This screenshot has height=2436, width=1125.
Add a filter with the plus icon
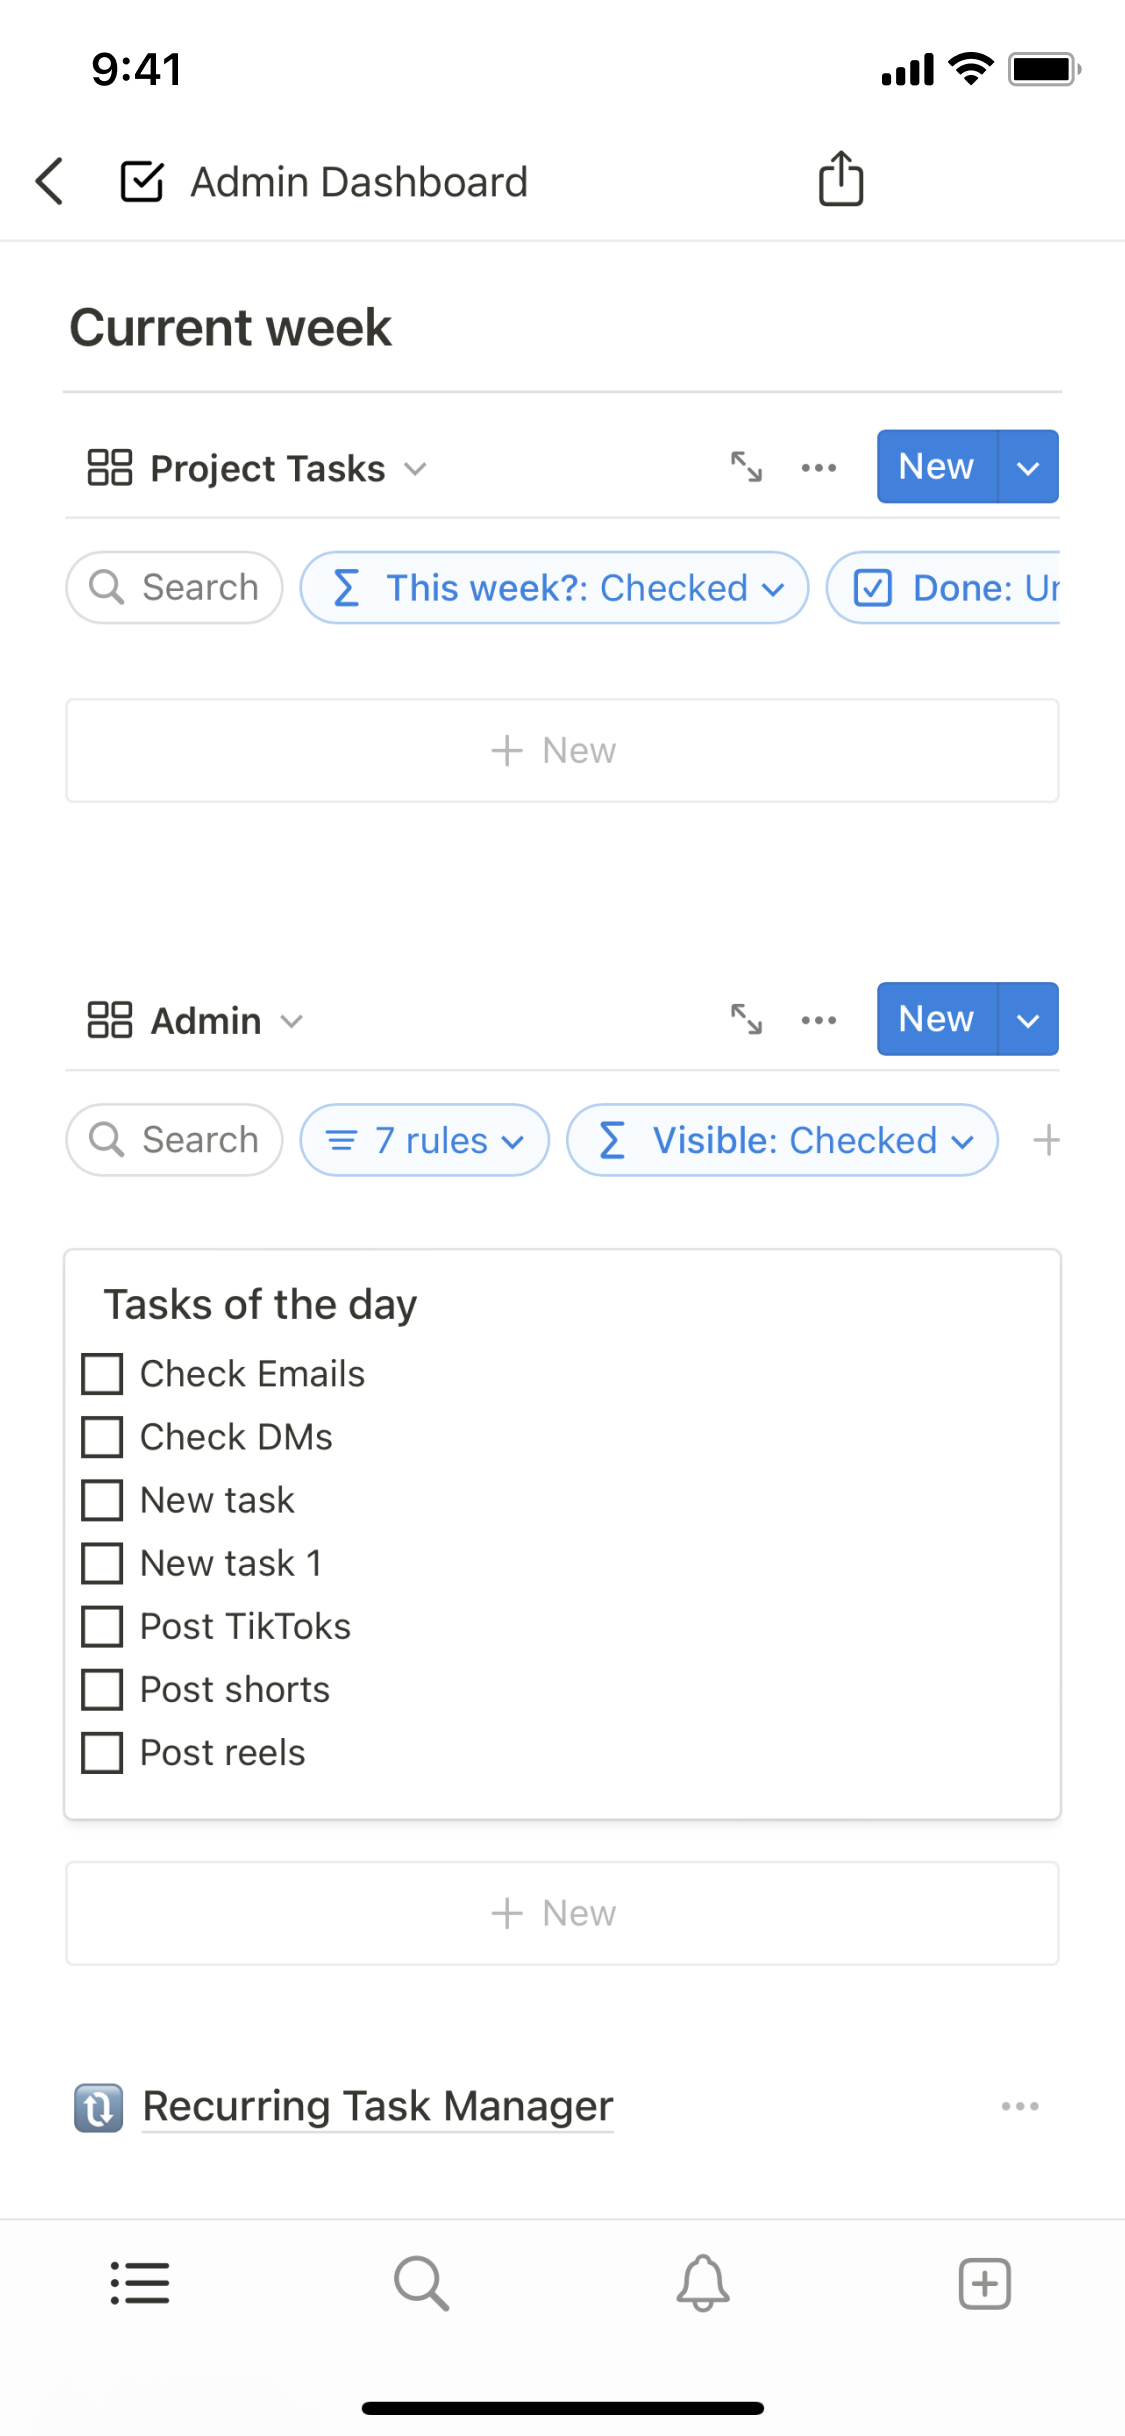(x=1046, y=1140)
